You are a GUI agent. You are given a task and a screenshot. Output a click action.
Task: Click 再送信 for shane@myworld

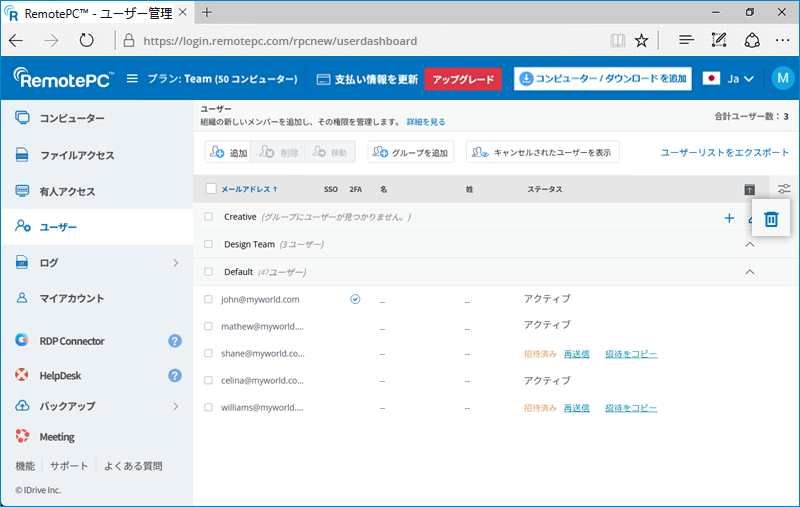pos(577,353)
